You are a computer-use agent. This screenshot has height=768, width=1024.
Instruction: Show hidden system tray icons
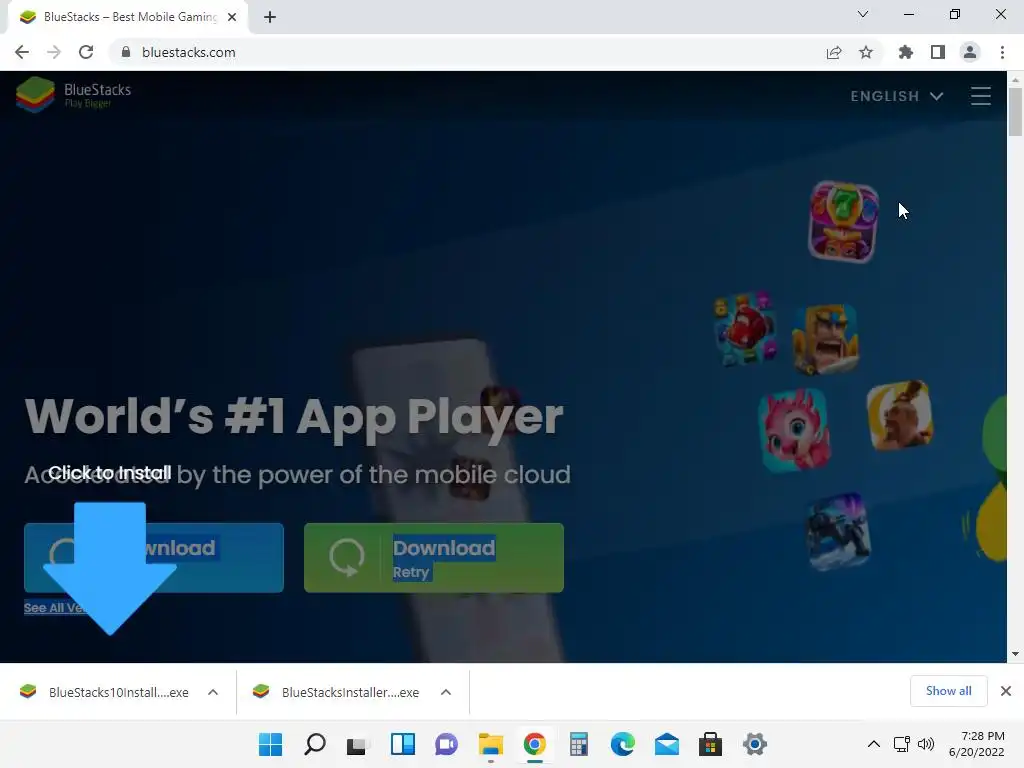874,744
